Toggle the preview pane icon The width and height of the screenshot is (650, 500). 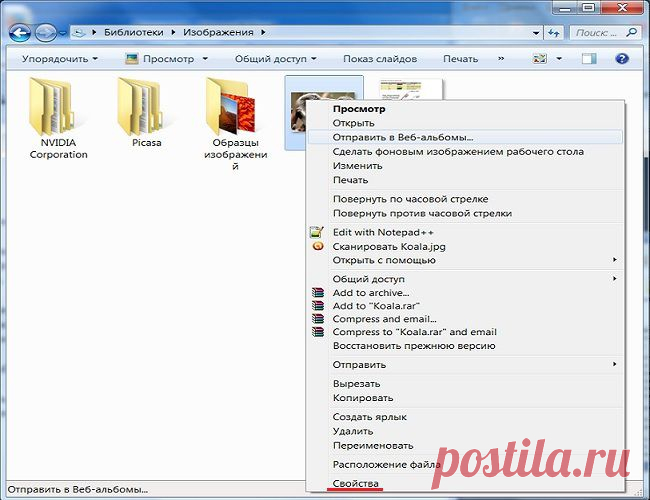pyautogui.click(x=589, y=59)
